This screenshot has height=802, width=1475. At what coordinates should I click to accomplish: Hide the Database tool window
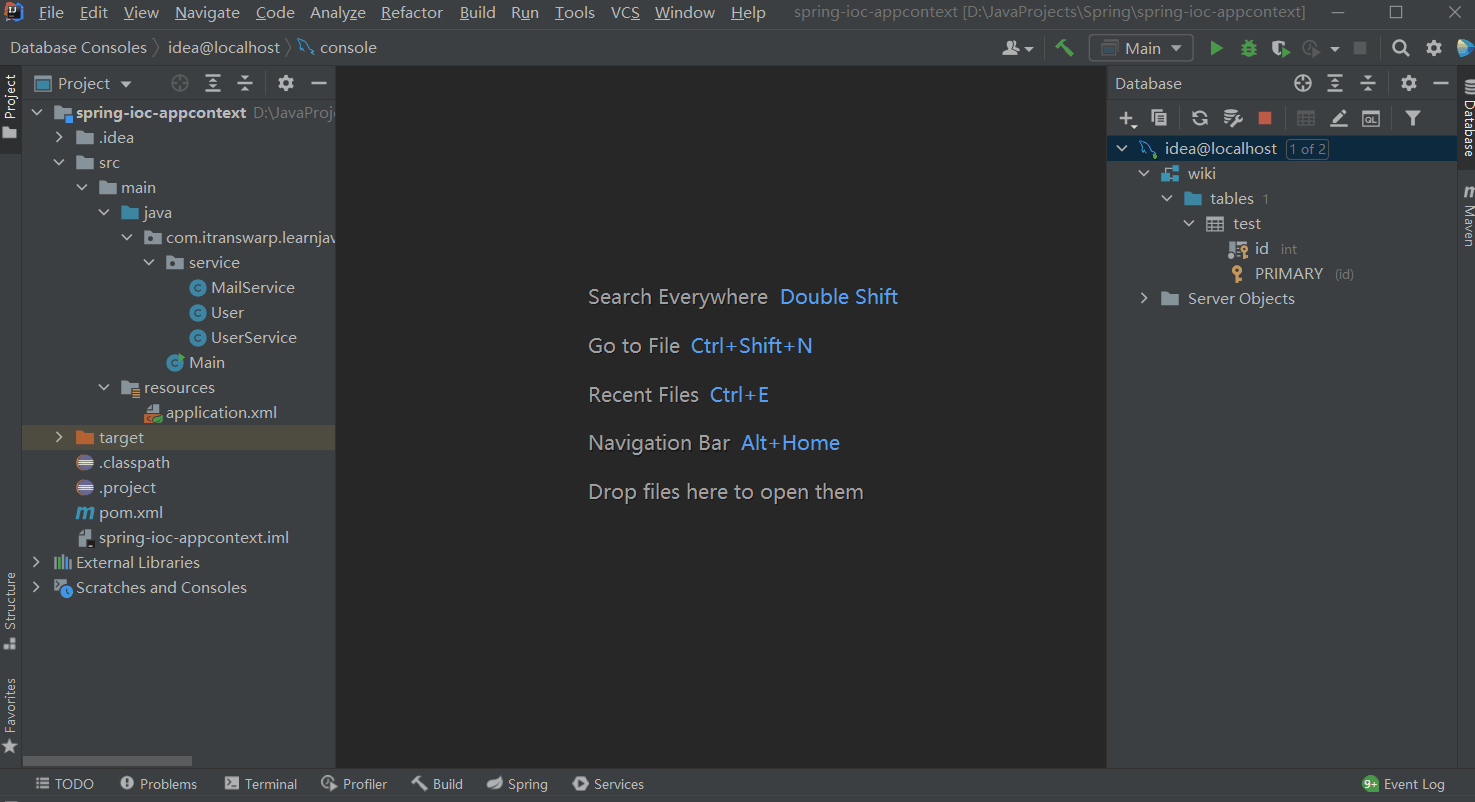point(1441,84)
